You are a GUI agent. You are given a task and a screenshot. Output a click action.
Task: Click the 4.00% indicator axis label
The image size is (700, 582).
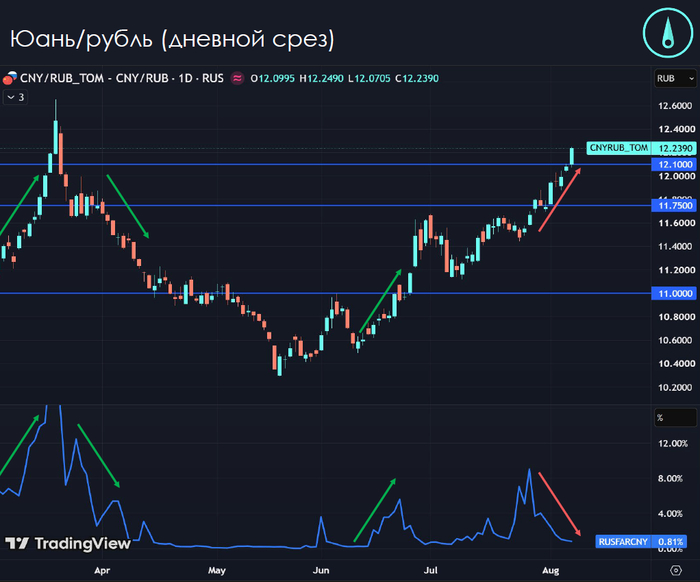[670, 514]
